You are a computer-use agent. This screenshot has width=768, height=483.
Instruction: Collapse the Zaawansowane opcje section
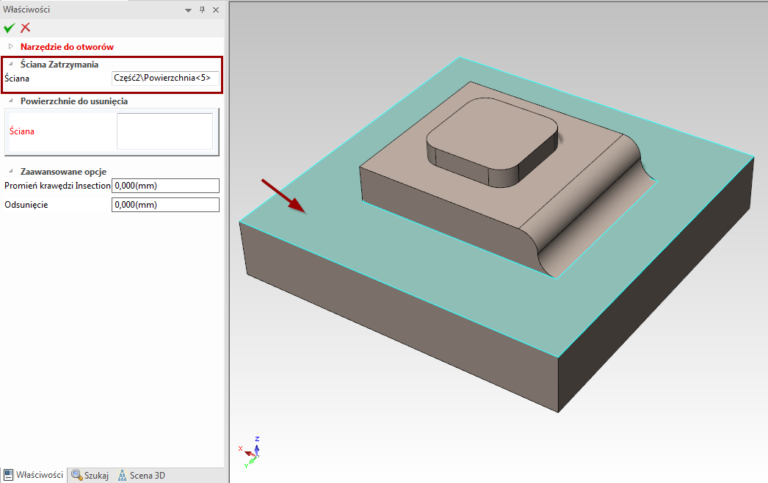pyautogui.click(x=11, y=172)
